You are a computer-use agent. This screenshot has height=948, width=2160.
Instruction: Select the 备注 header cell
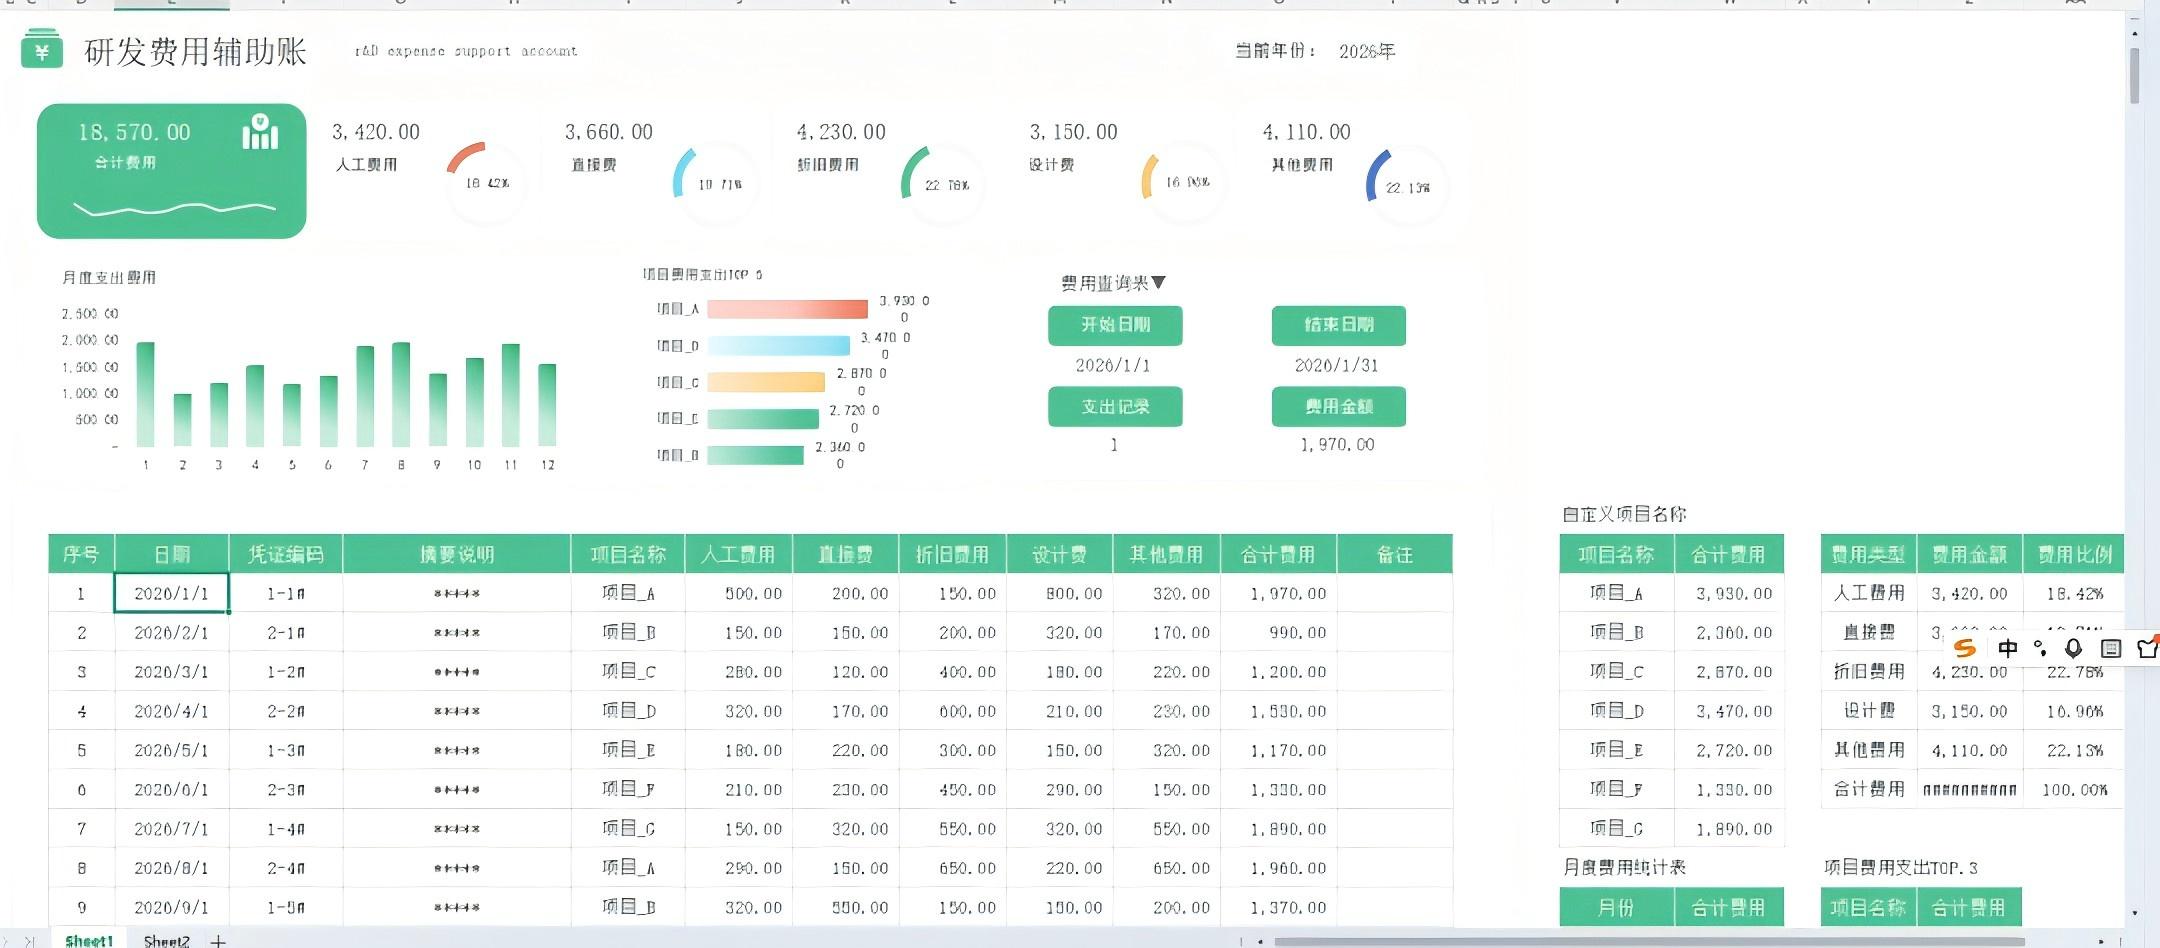1394,554
